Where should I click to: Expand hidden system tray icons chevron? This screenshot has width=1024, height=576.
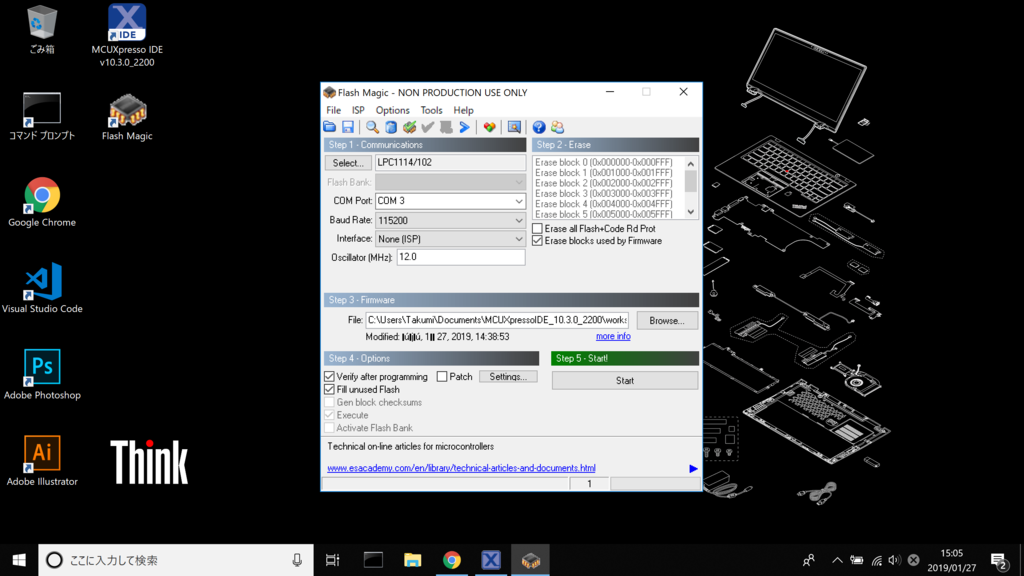tap(837, 560)
